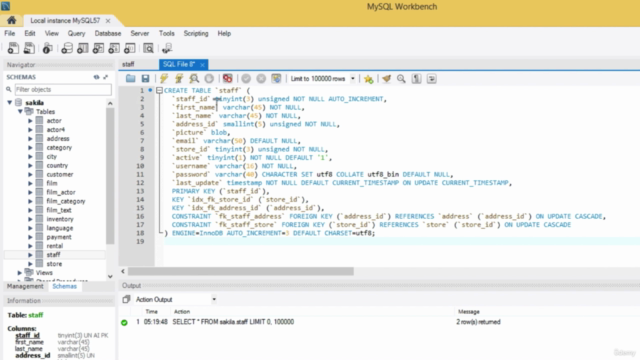Create a new table toolbar icon
Viewport: 640px width, 360px height.
click(83, 48)
